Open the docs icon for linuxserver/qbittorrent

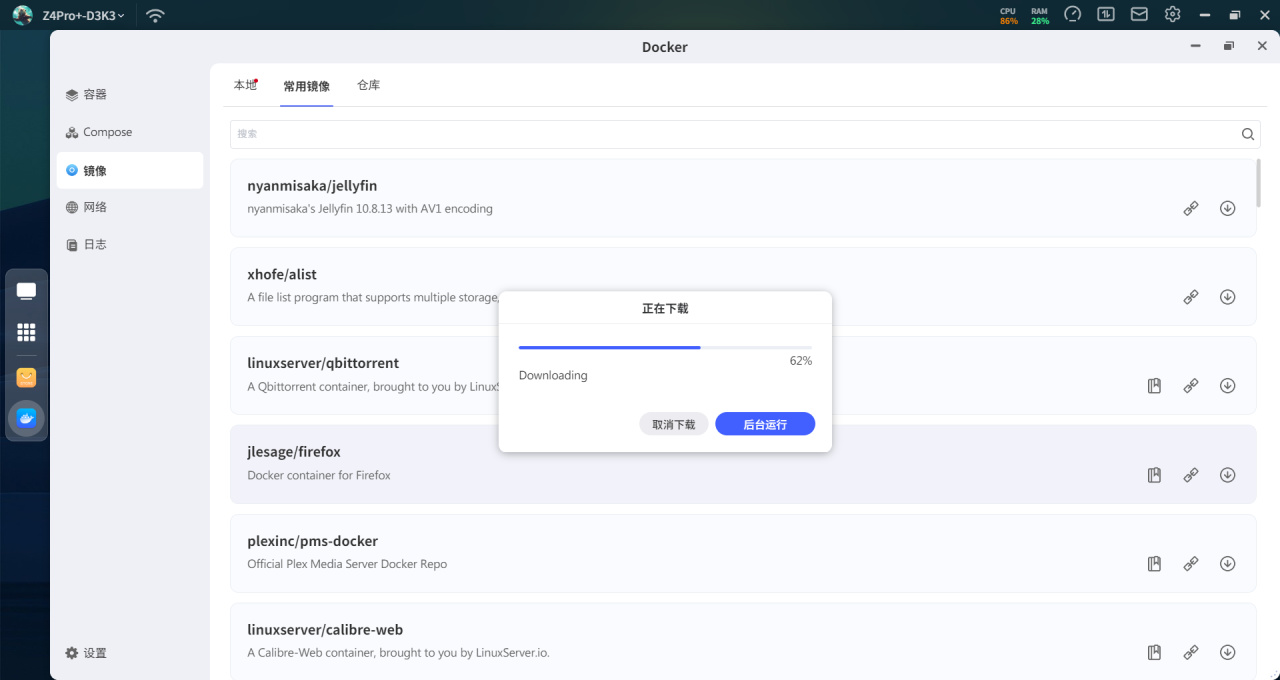pyautogui.click(x=1154, y=386)
